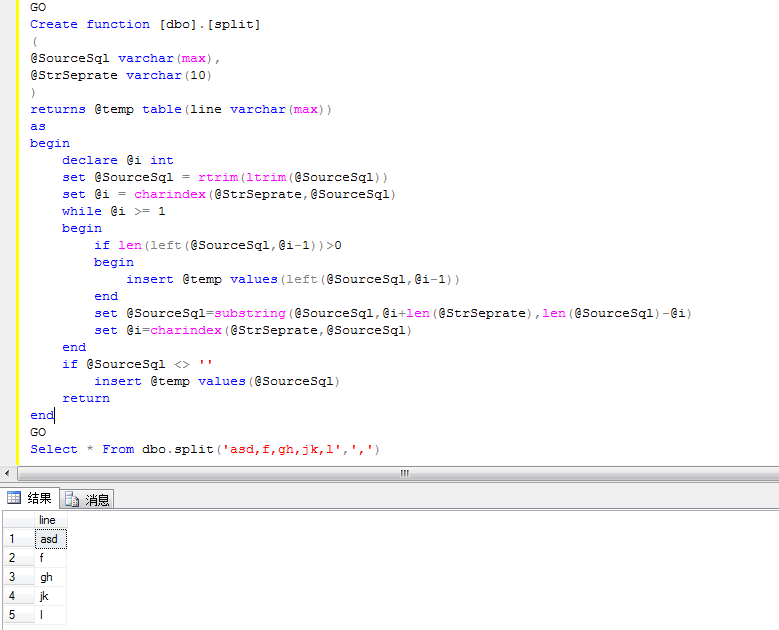The image size is (779, 630).
Task: Select row header number 2
Action: [19, 558]
